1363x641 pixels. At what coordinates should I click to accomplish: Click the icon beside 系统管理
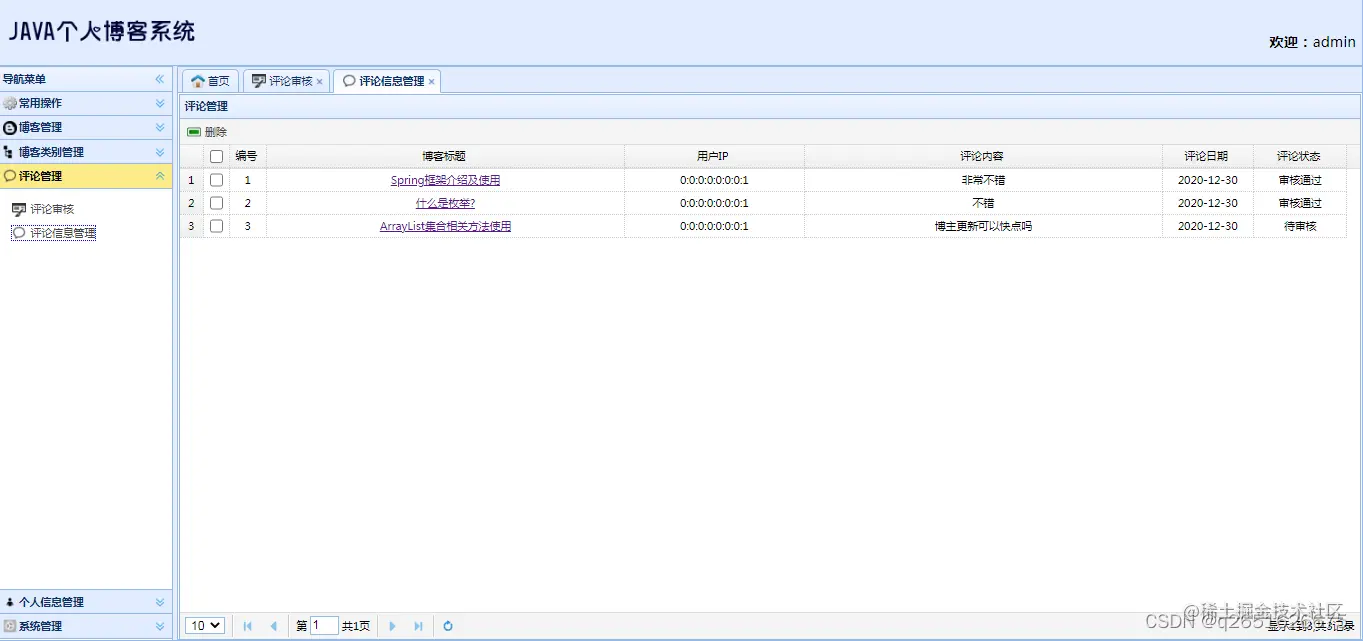pos(10,626)
